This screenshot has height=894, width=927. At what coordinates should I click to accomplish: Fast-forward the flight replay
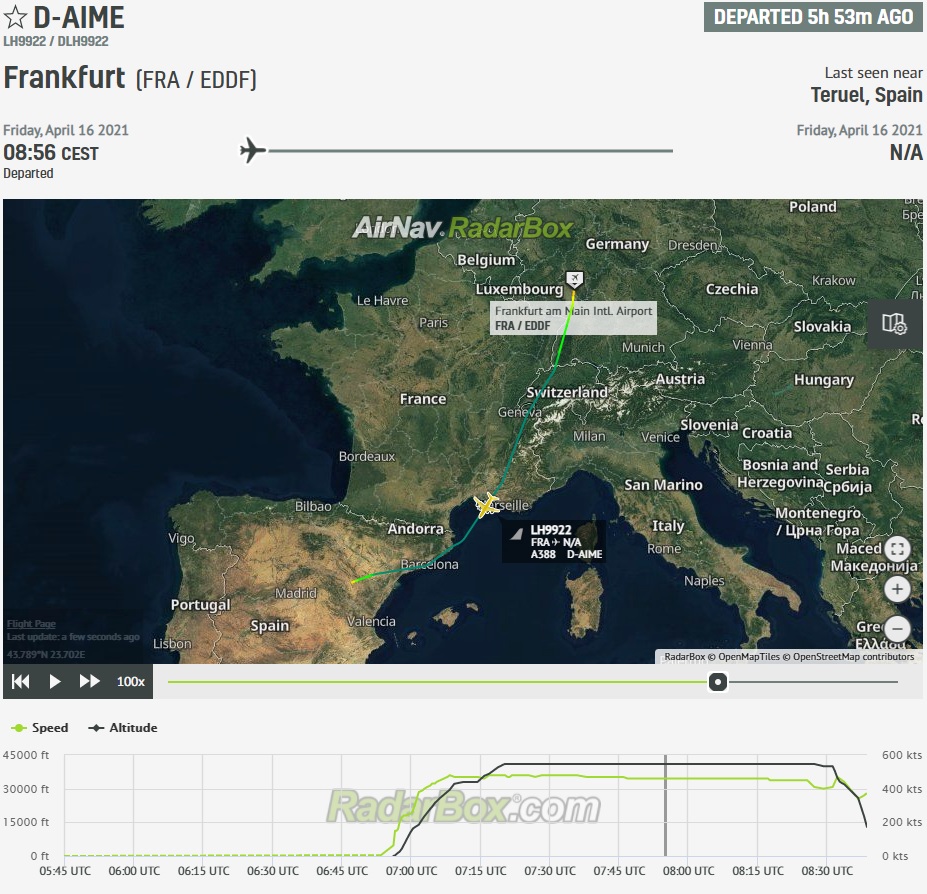90,681
